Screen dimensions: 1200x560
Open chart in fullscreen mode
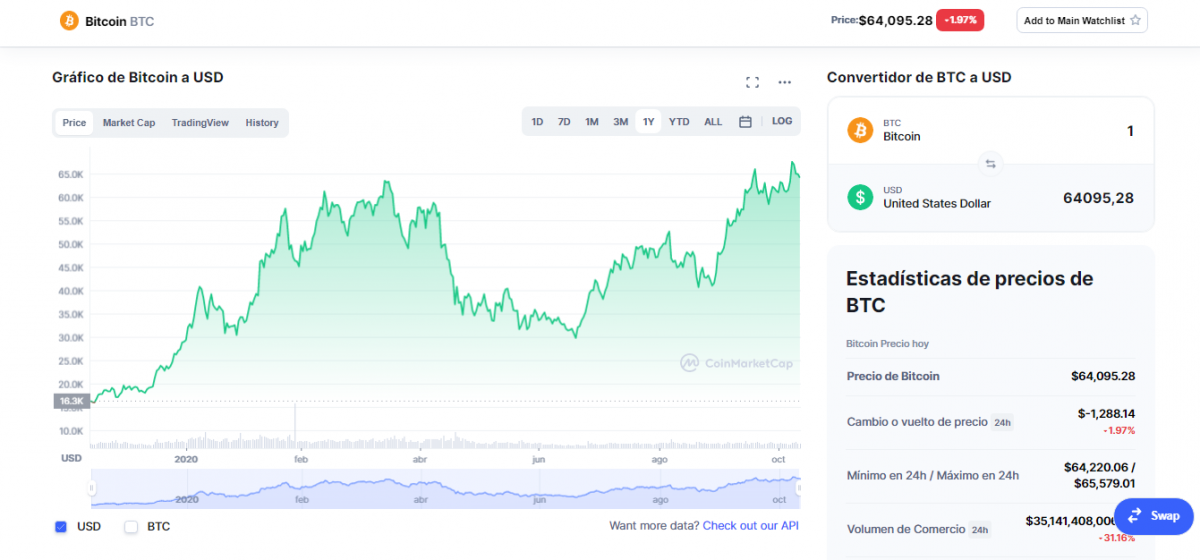coord(753,82)
